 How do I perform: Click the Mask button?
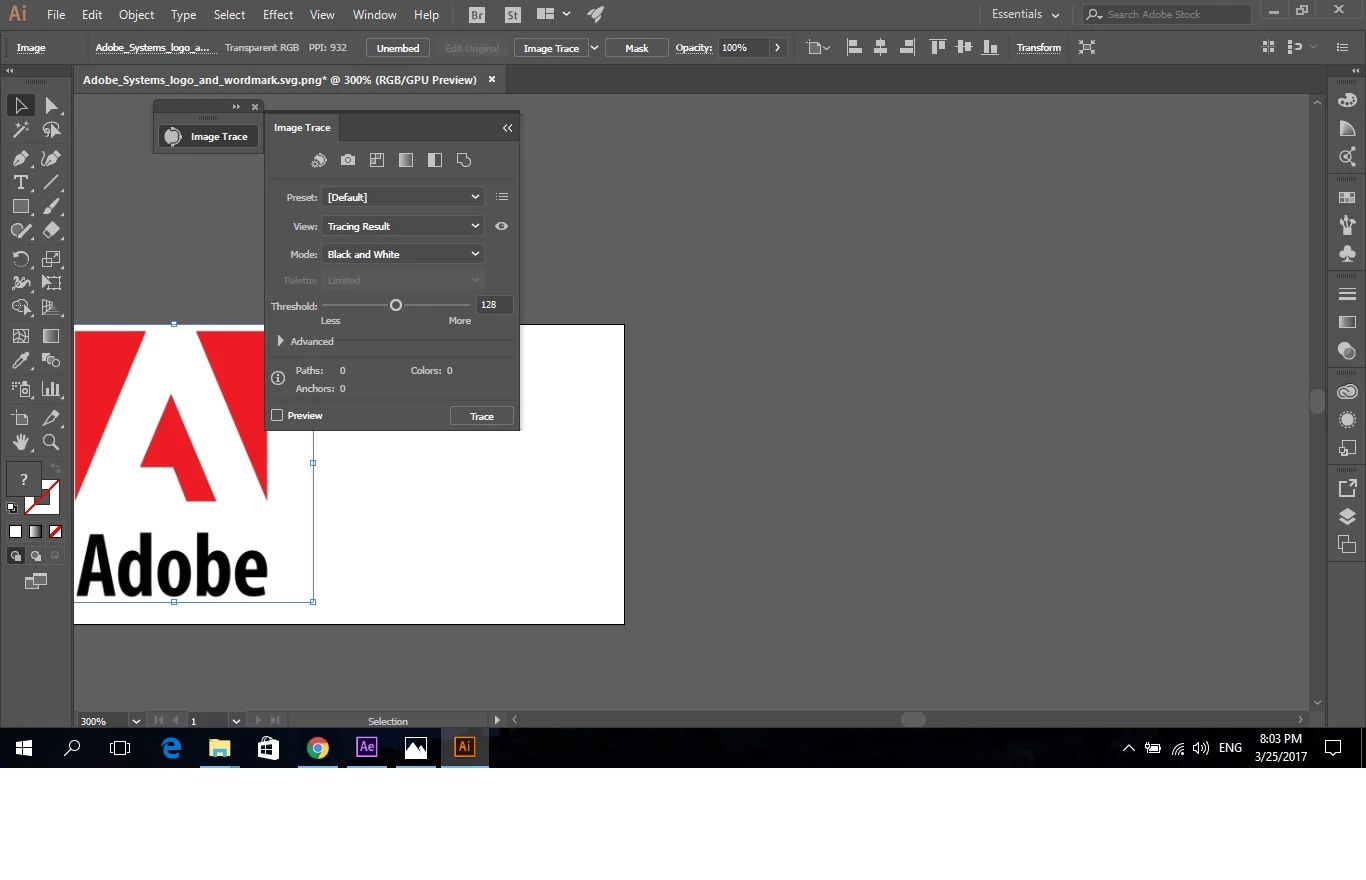(x=637, y=48)
